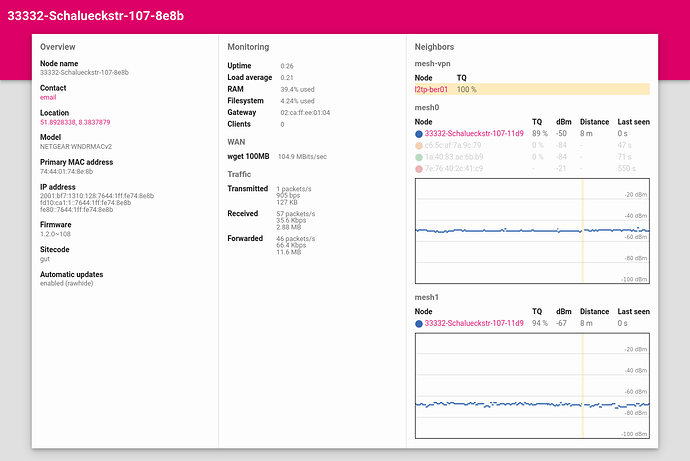Click the red dot beside 7e:76:40:2c:41:c9
The height and width of the screenshot is (461, 690).
(x=419, y=169)
